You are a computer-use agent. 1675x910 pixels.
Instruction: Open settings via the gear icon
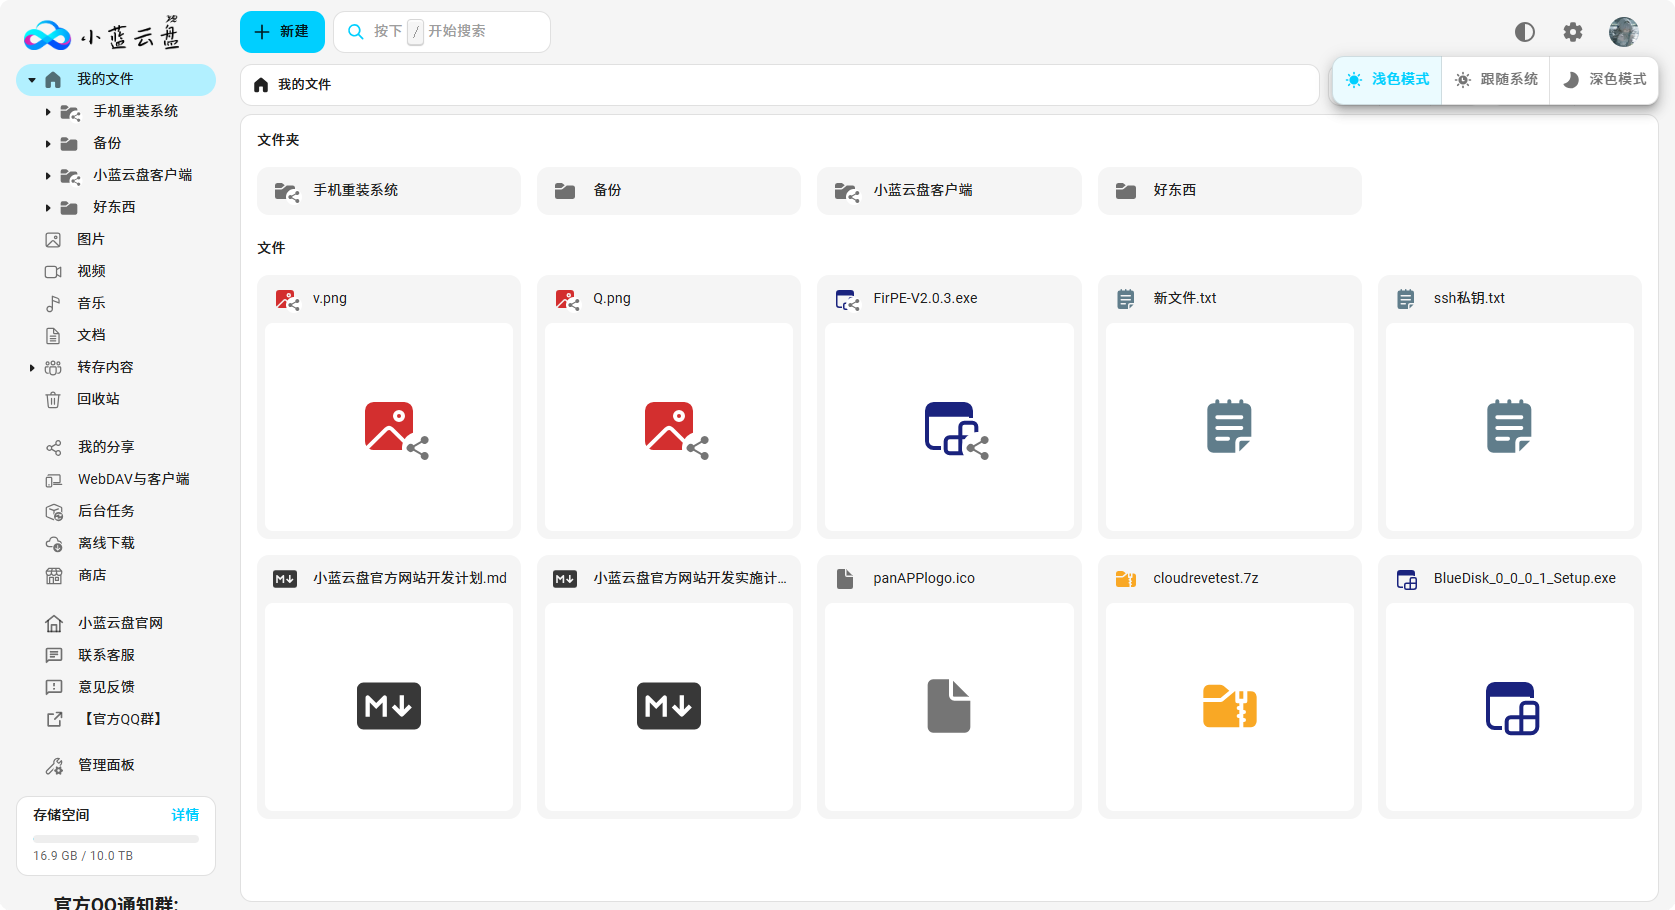tap(1573, 32)
